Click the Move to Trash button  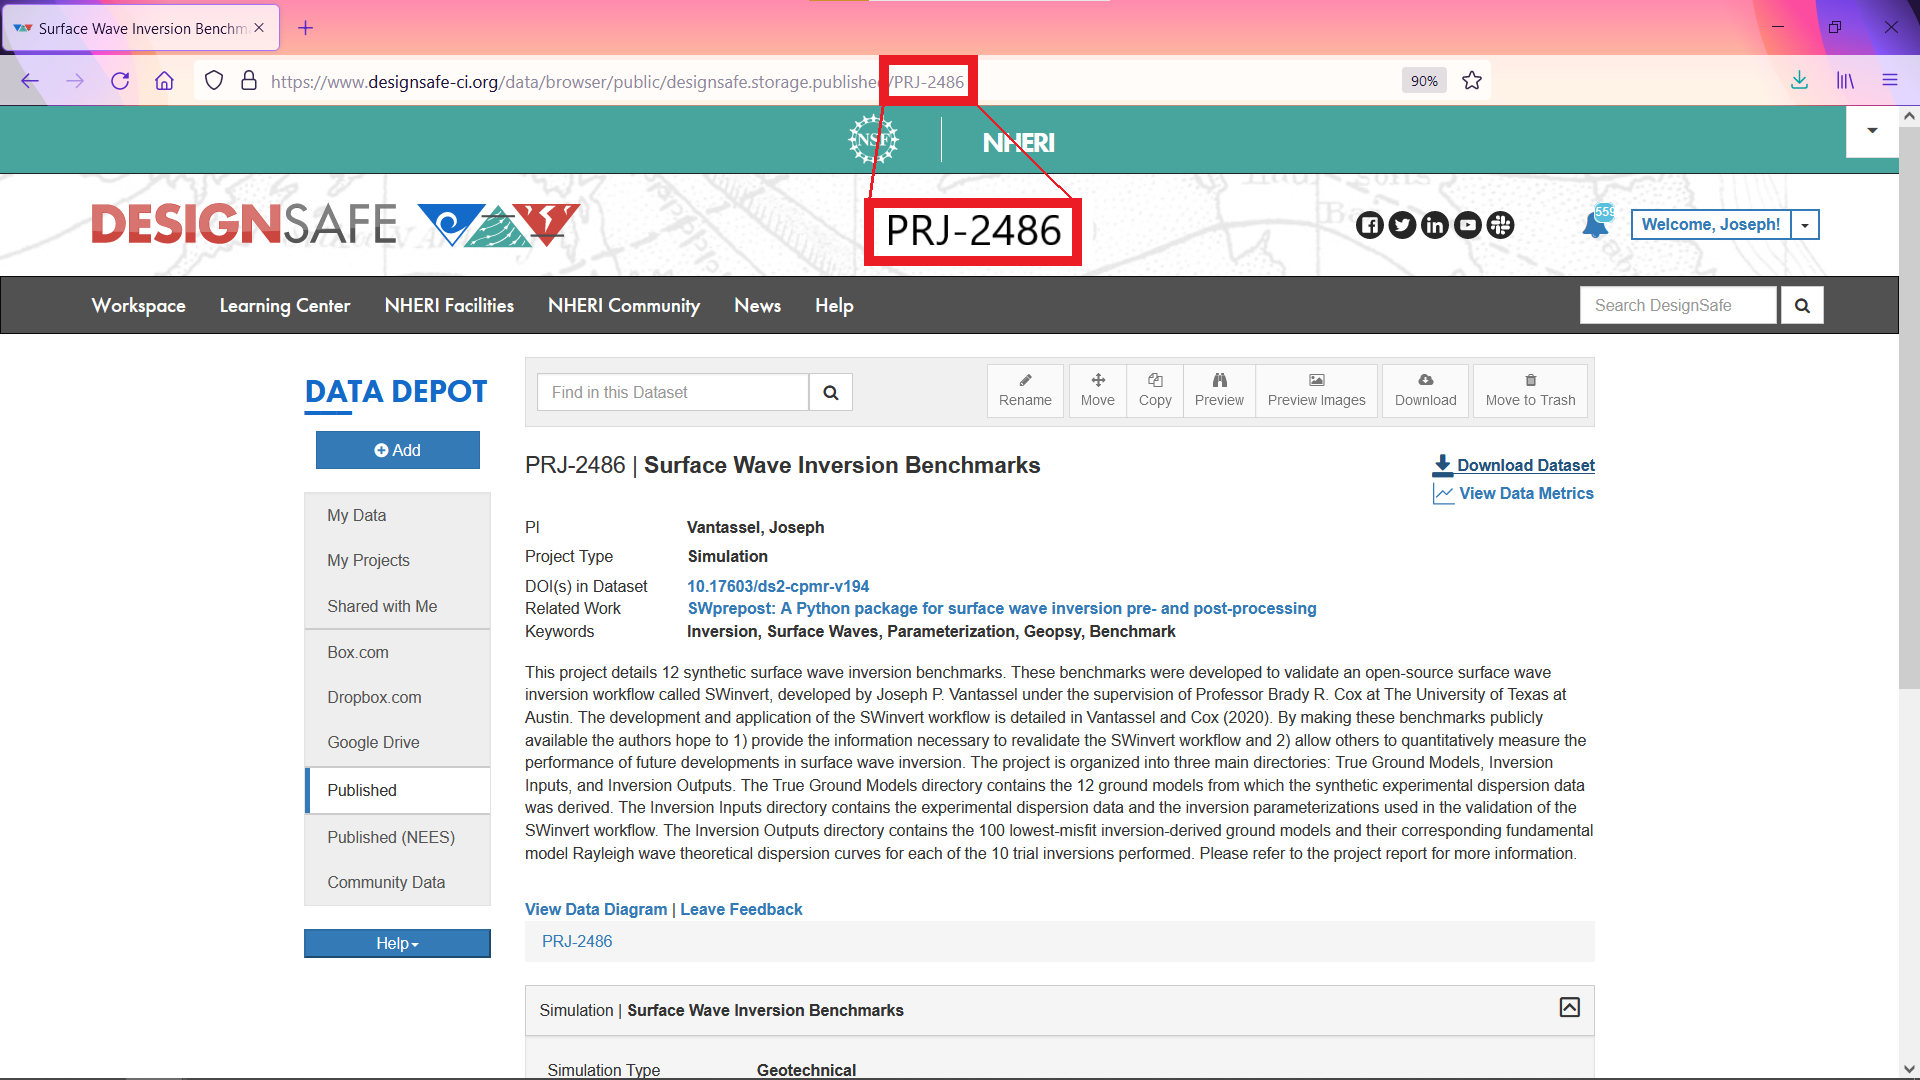click(x=1530, y=391)
